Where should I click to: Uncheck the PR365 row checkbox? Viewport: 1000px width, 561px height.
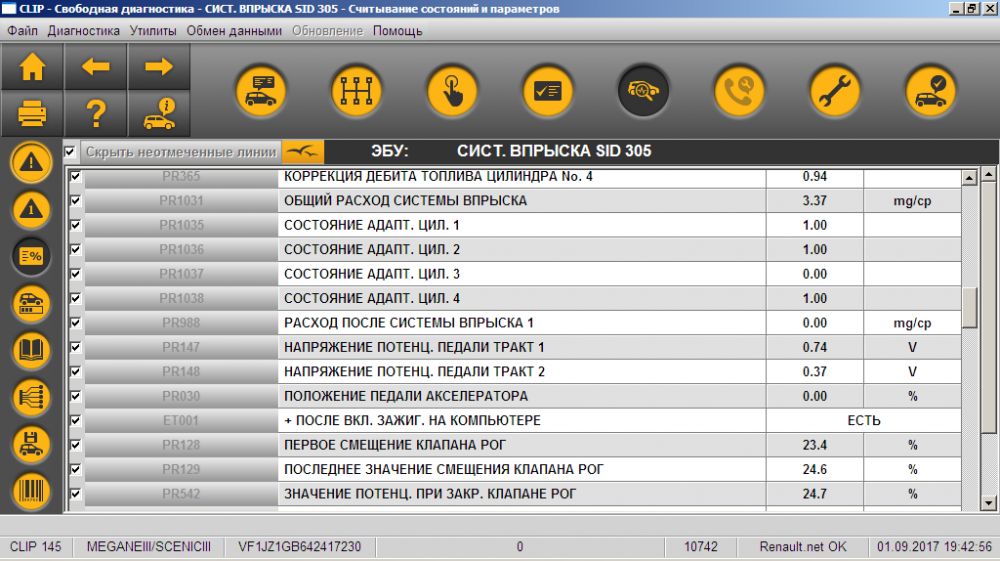click(x=75, y=176)
